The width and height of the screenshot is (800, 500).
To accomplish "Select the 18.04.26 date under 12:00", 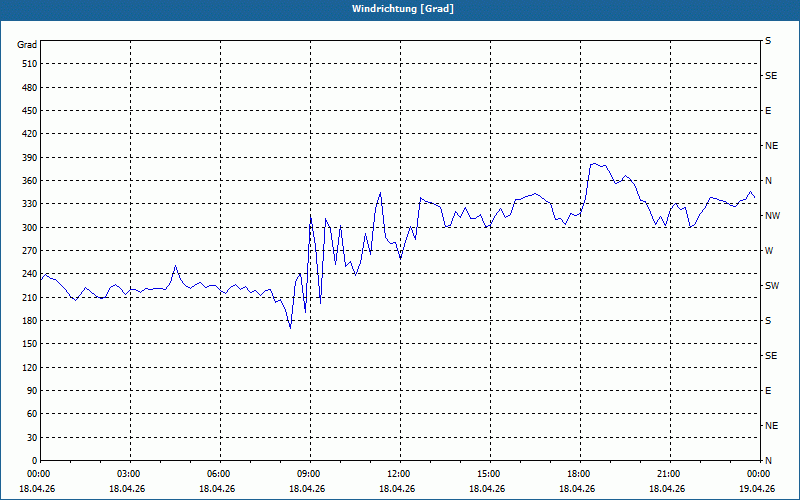I will point(397,489).
